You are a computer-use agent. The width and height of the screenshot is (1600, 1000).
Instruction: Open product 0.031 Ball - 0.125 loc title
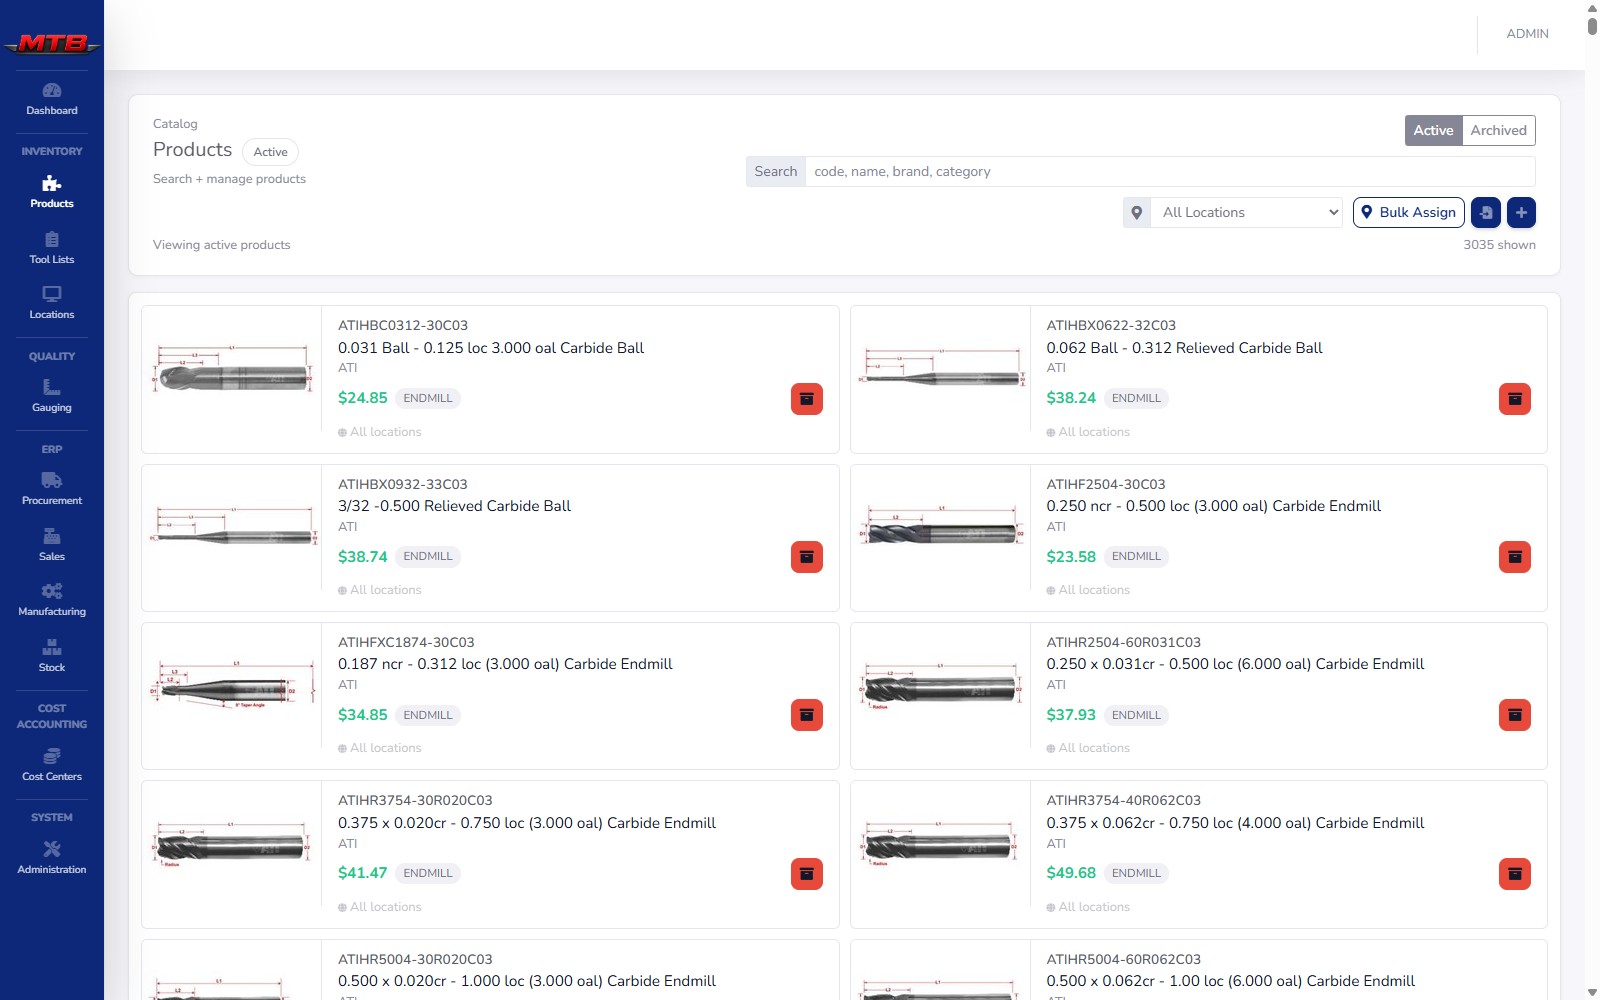point(491,348)
